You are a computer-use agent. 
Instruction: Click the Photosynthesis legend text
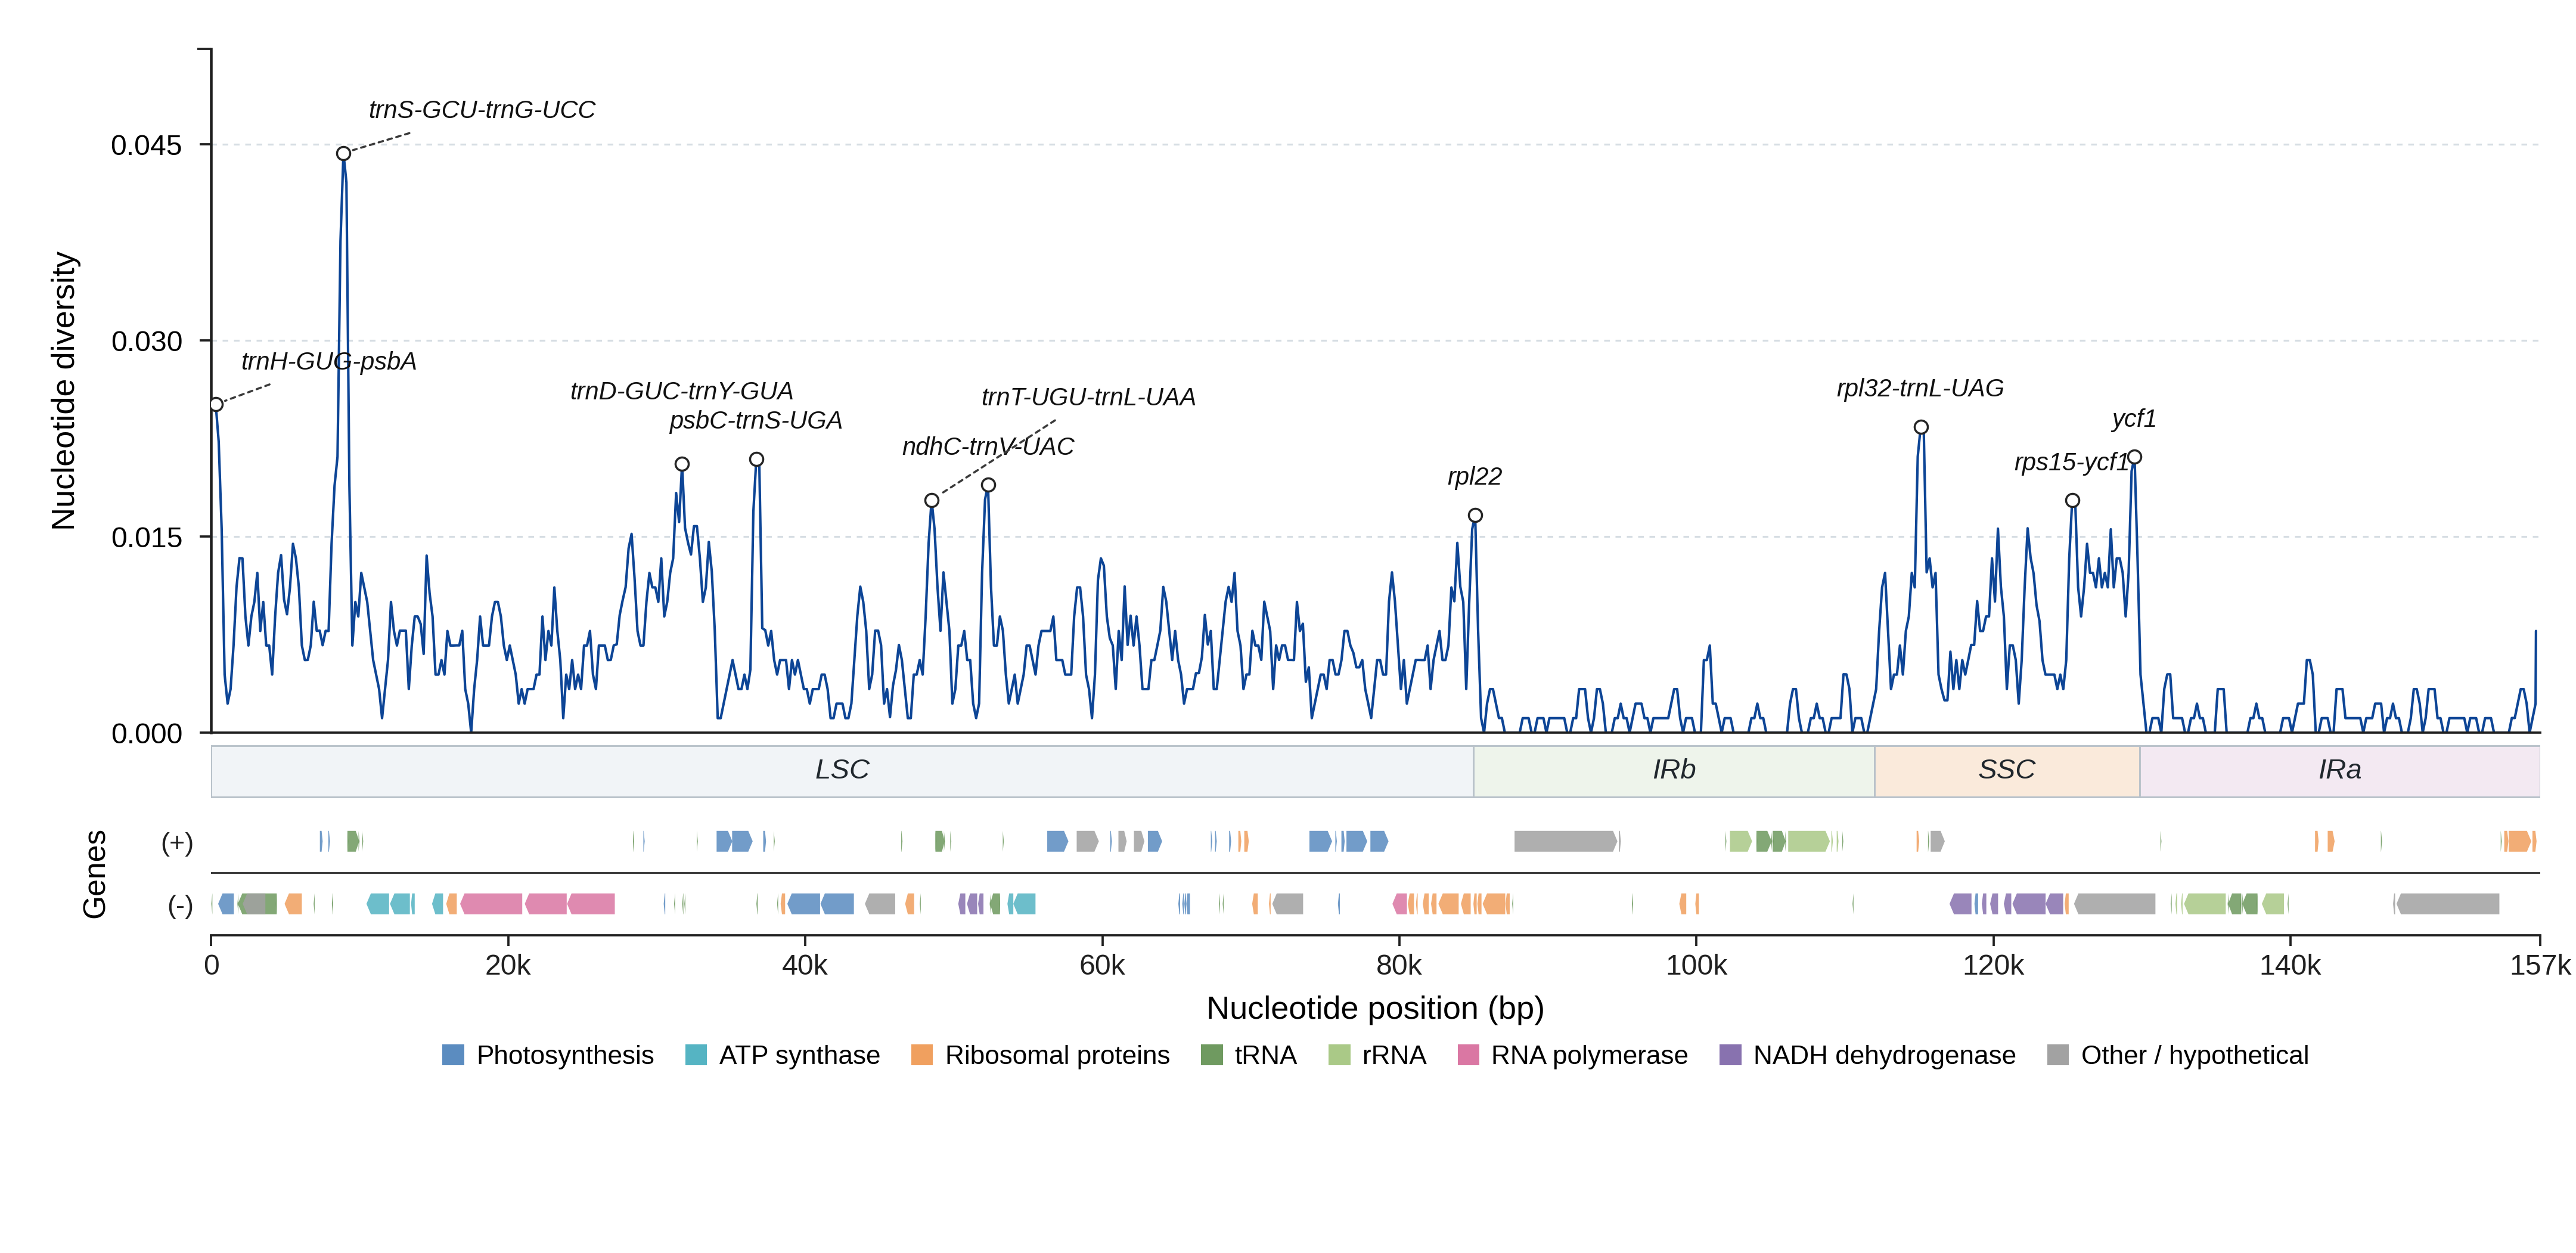pos(565,1056)
